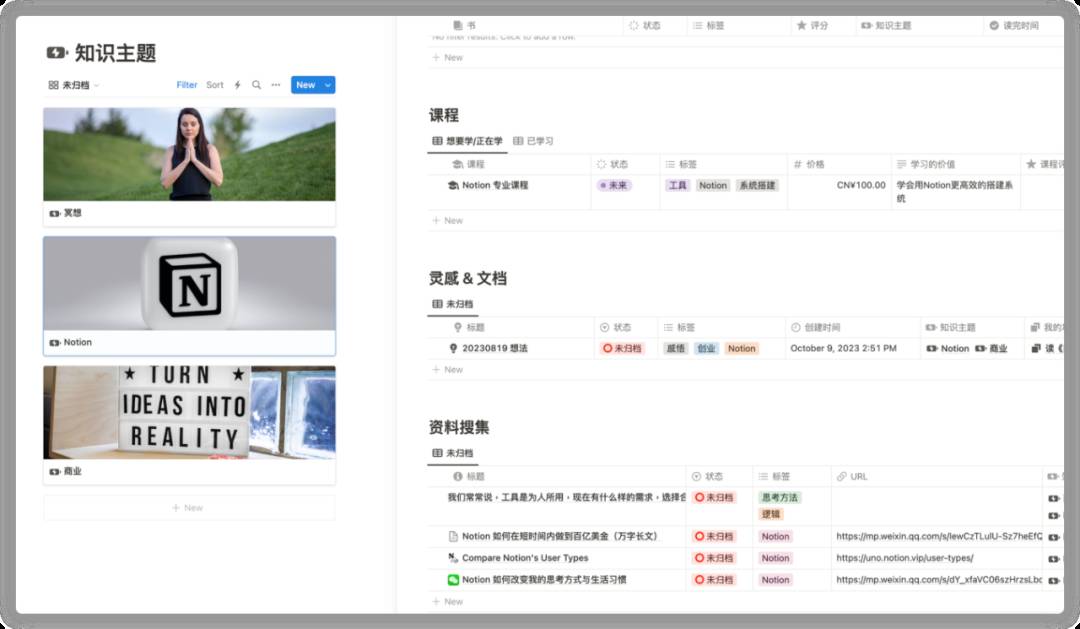Click the 未归档 status of 20230819 想法
This screenshot has width=1080, height=629.
point(622,349)
